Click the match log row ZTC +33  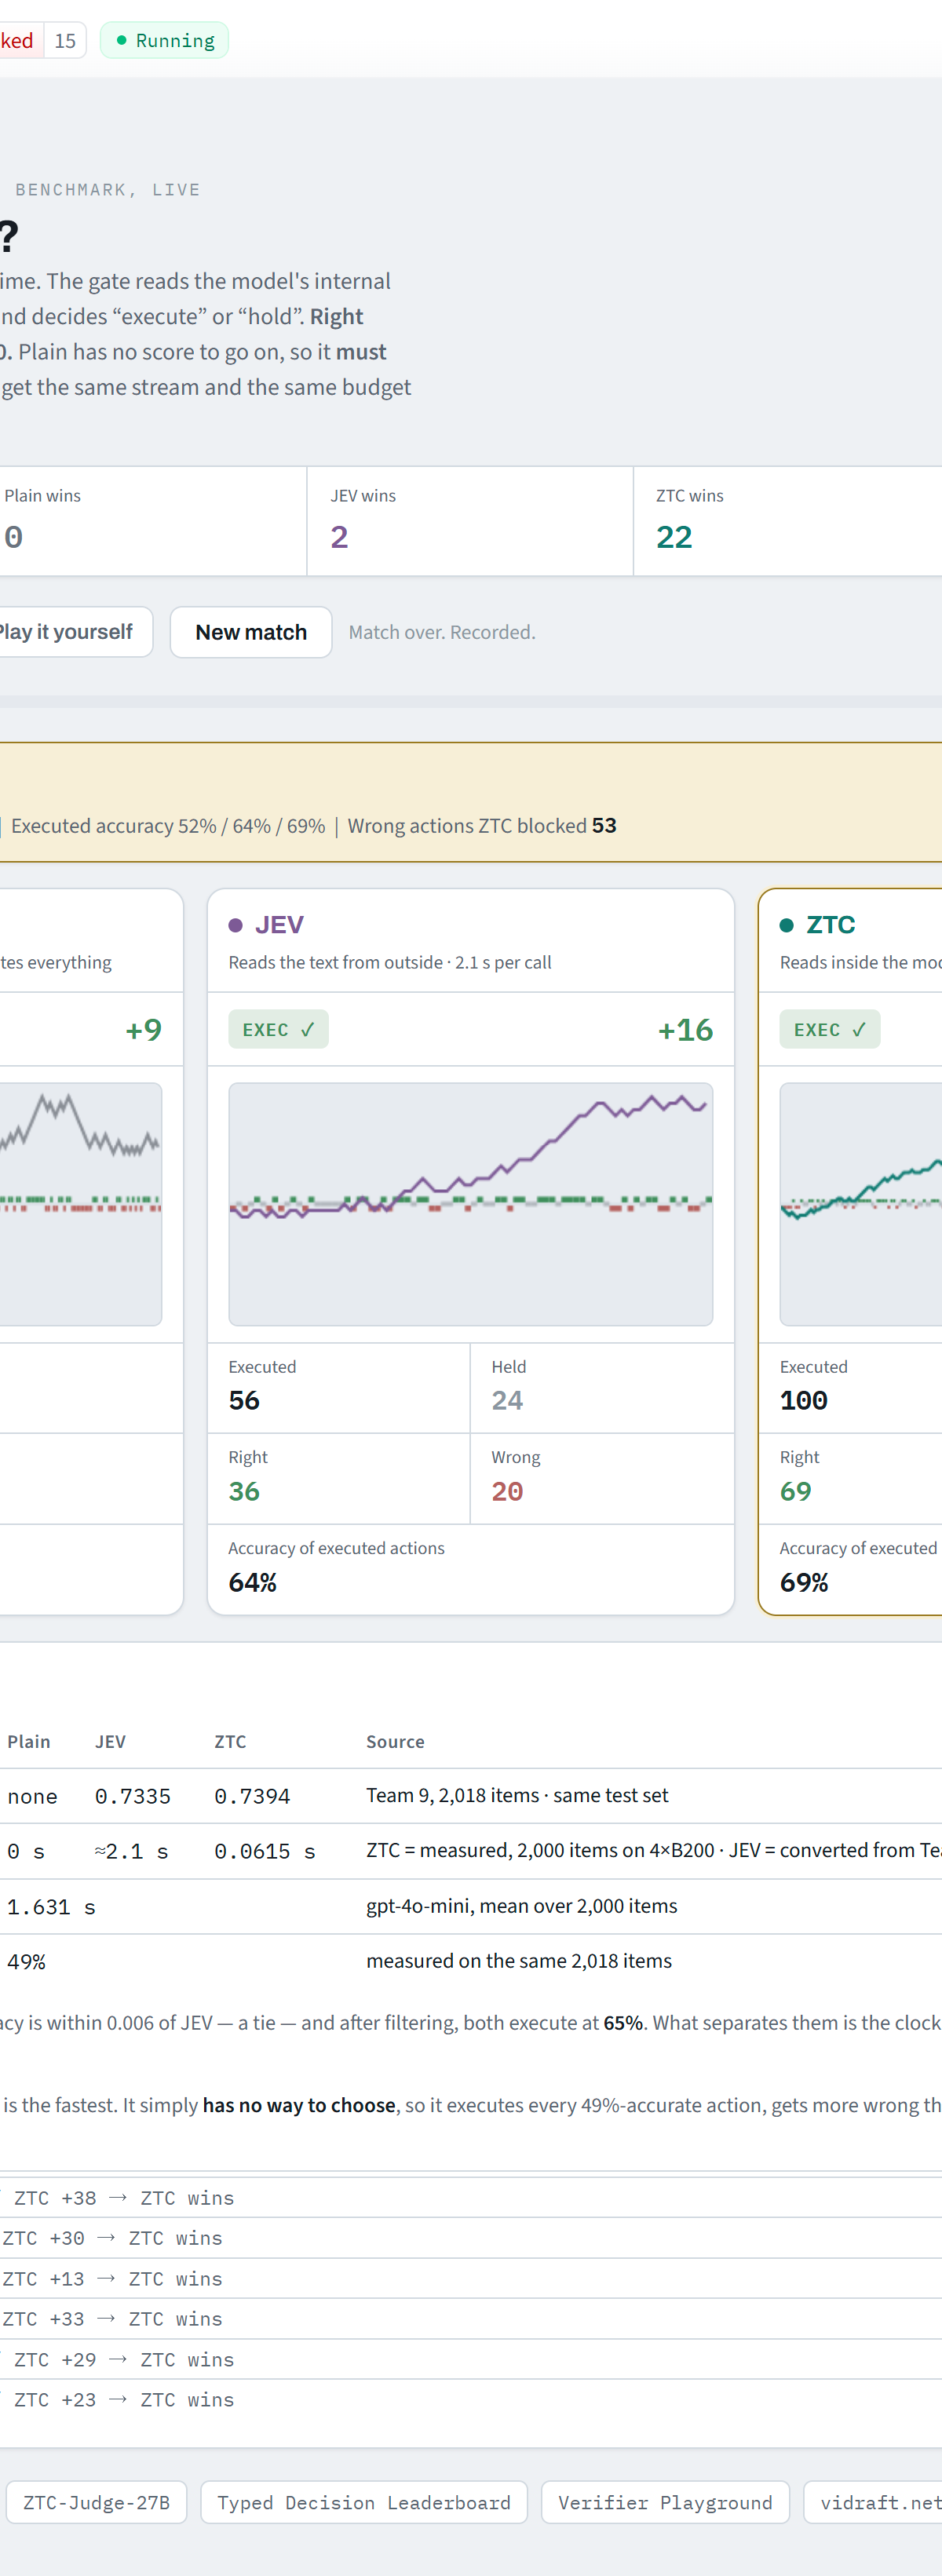[x=471, y=2319]
